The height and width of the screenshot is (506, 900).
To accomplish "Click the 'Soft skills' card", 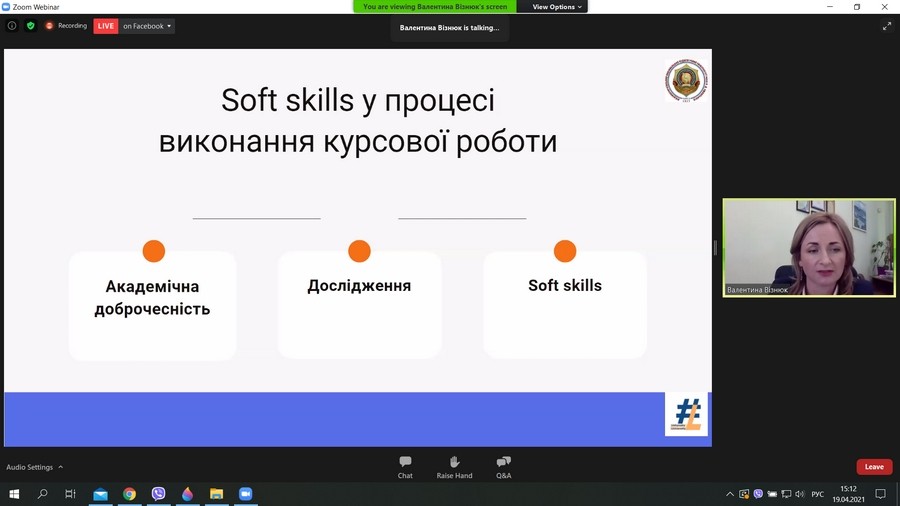I will click(x=565, y=304).
